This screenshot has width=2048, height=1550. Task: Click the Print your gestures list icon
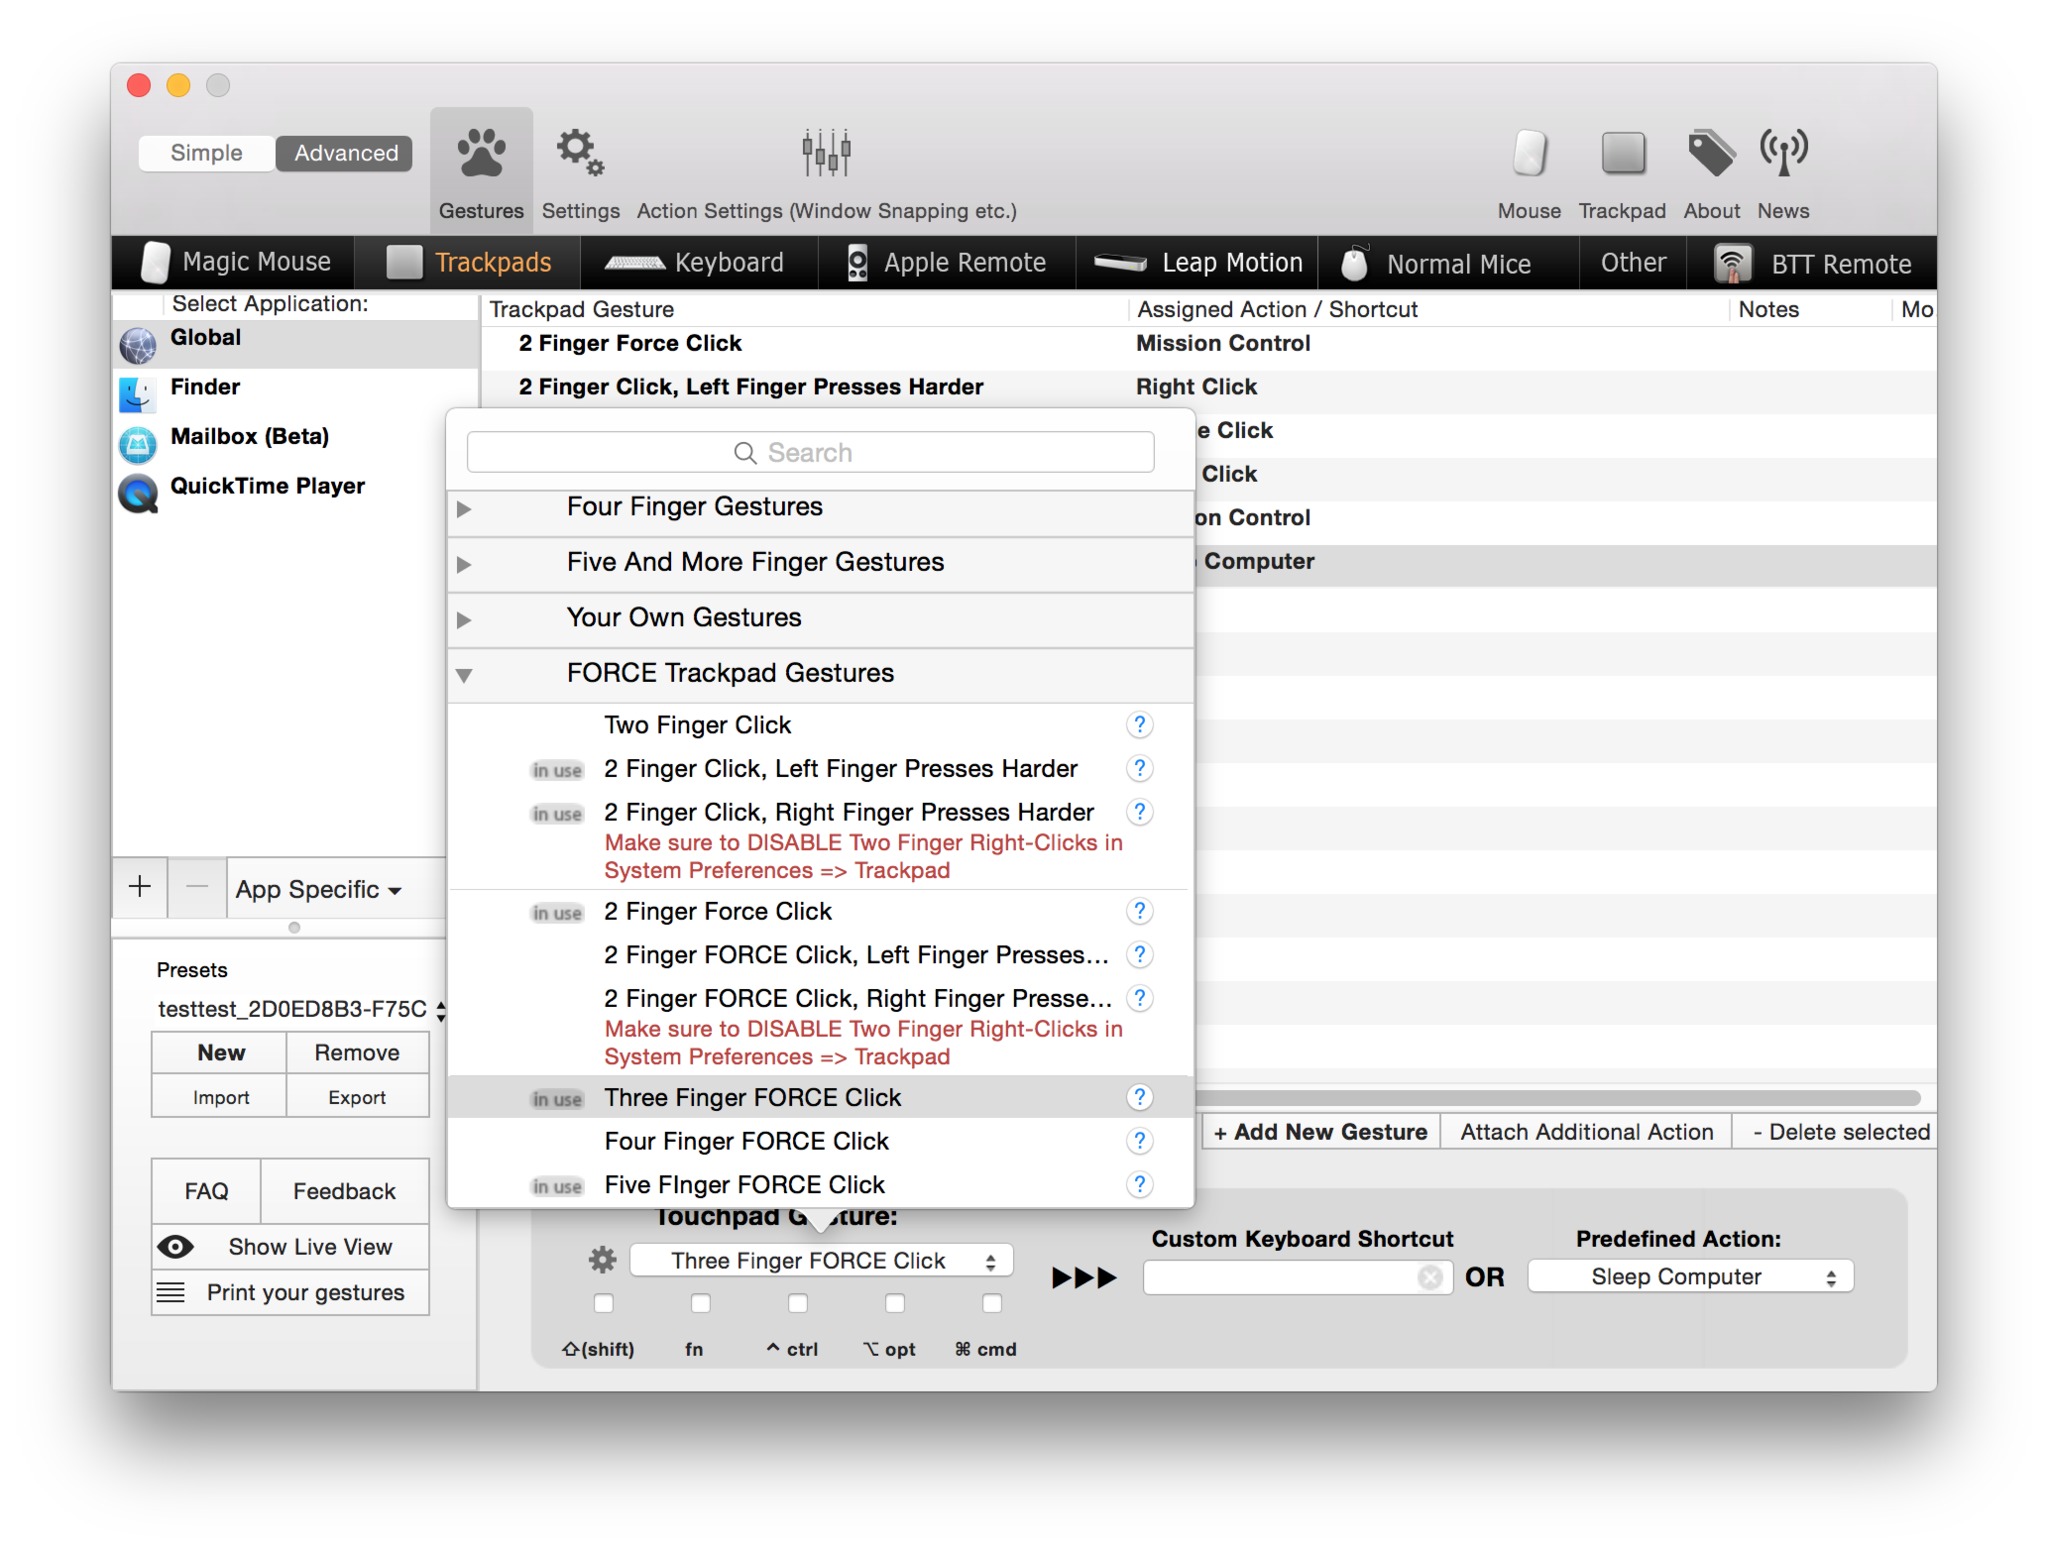(x=171, y=1293)
